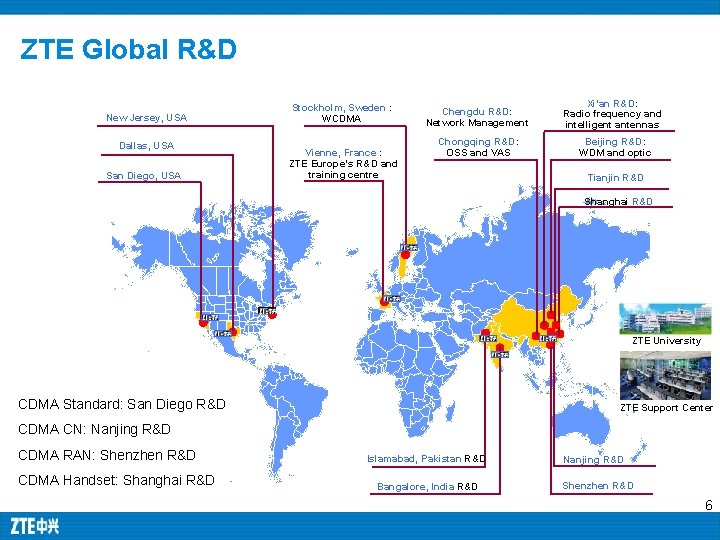Click the ZTE marker on Sweden
Viewport: 720px width, 540px height.
(x=410, y=248)
